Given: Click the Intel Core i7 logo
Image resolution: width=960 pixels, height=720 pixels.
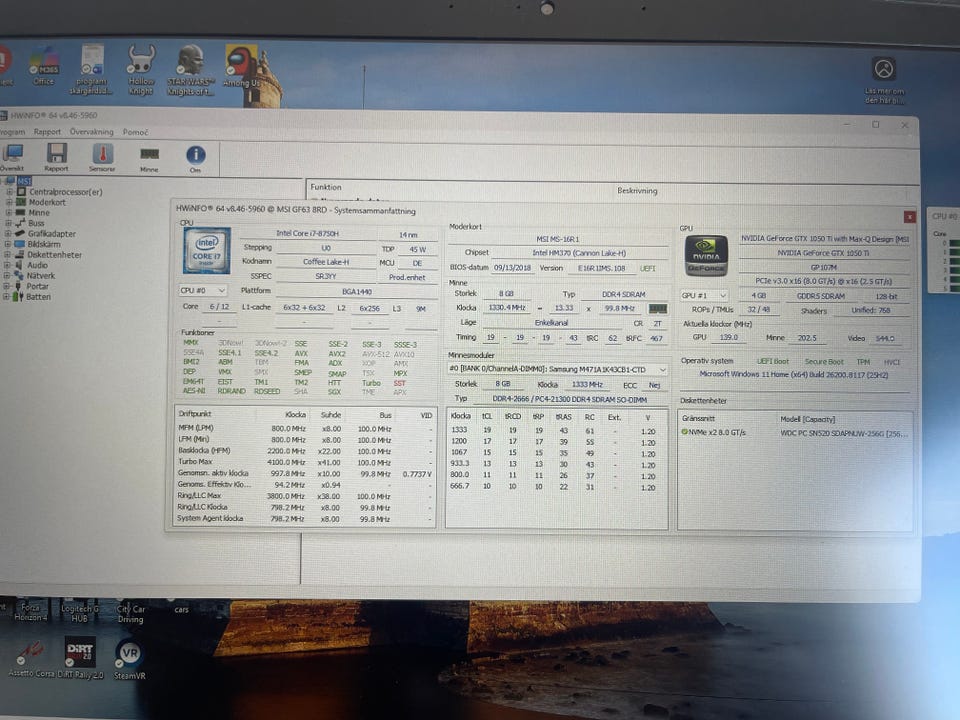Looking at the screenshot, I should tap(207, 251).
